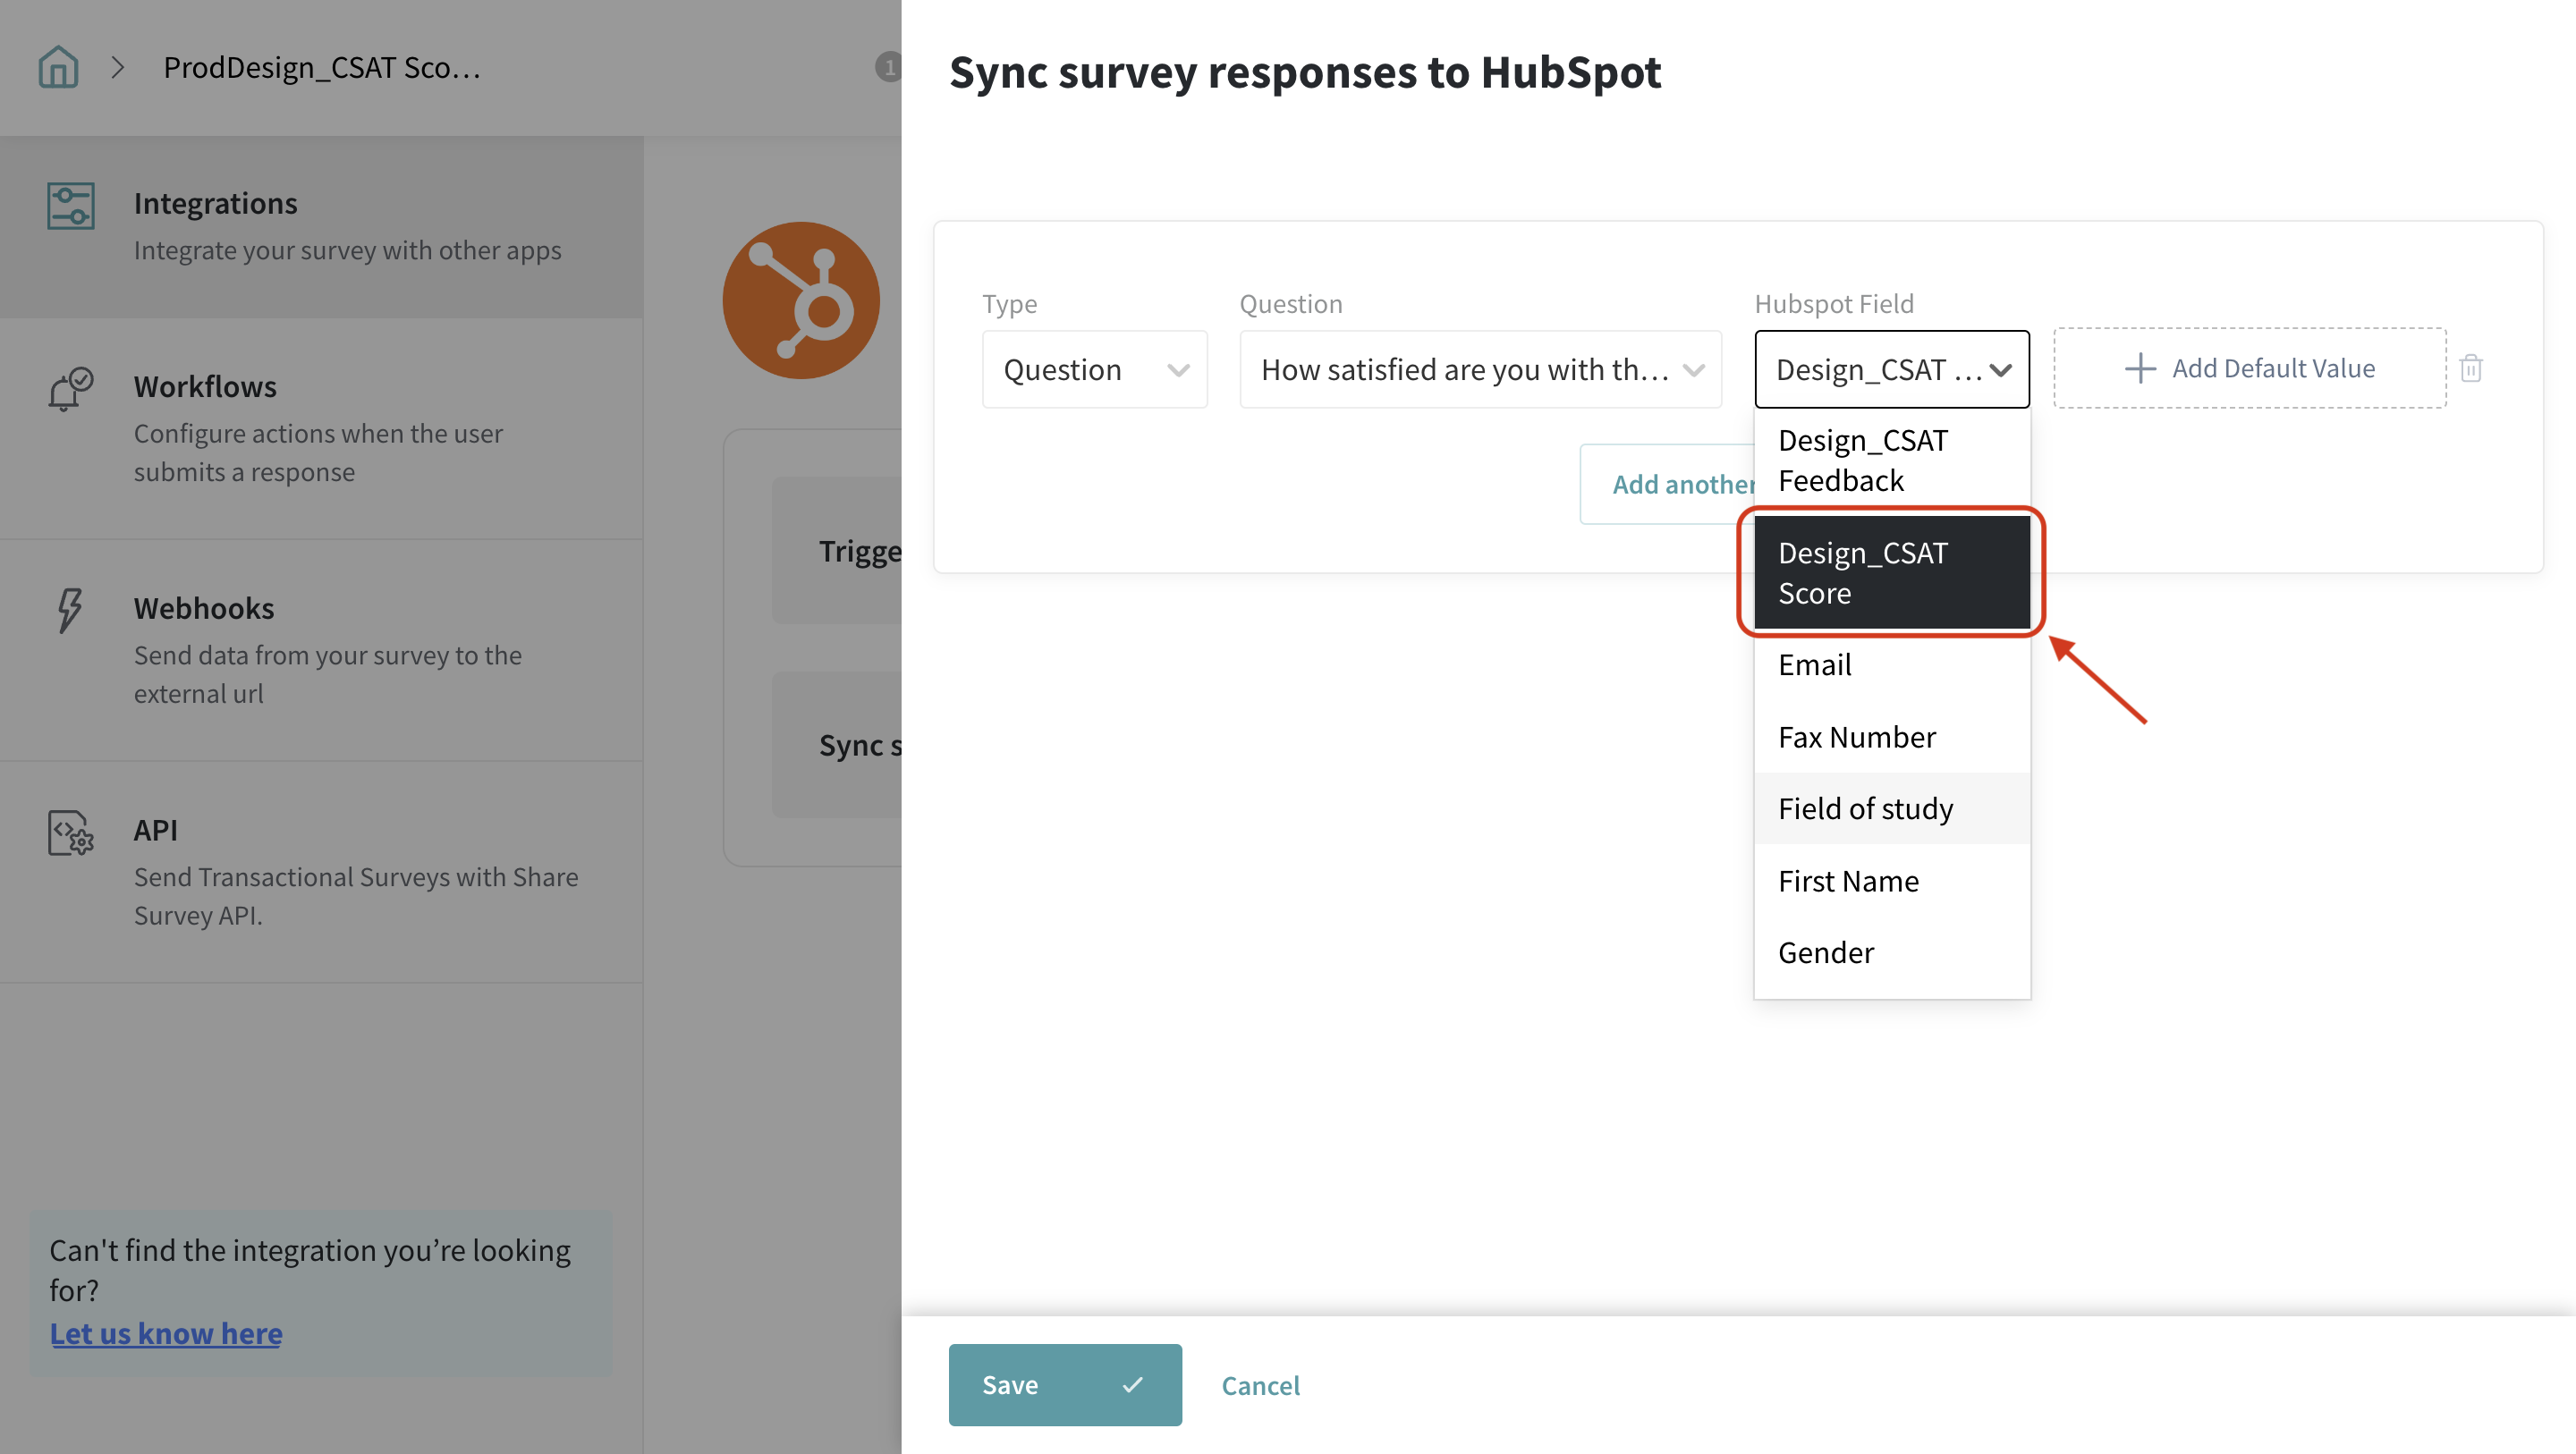Go to the home icon in breadcrumb
Image resolution: width=2576 pixels, height=1454 pixels.
pyautogui.click(x=58, y=67)
